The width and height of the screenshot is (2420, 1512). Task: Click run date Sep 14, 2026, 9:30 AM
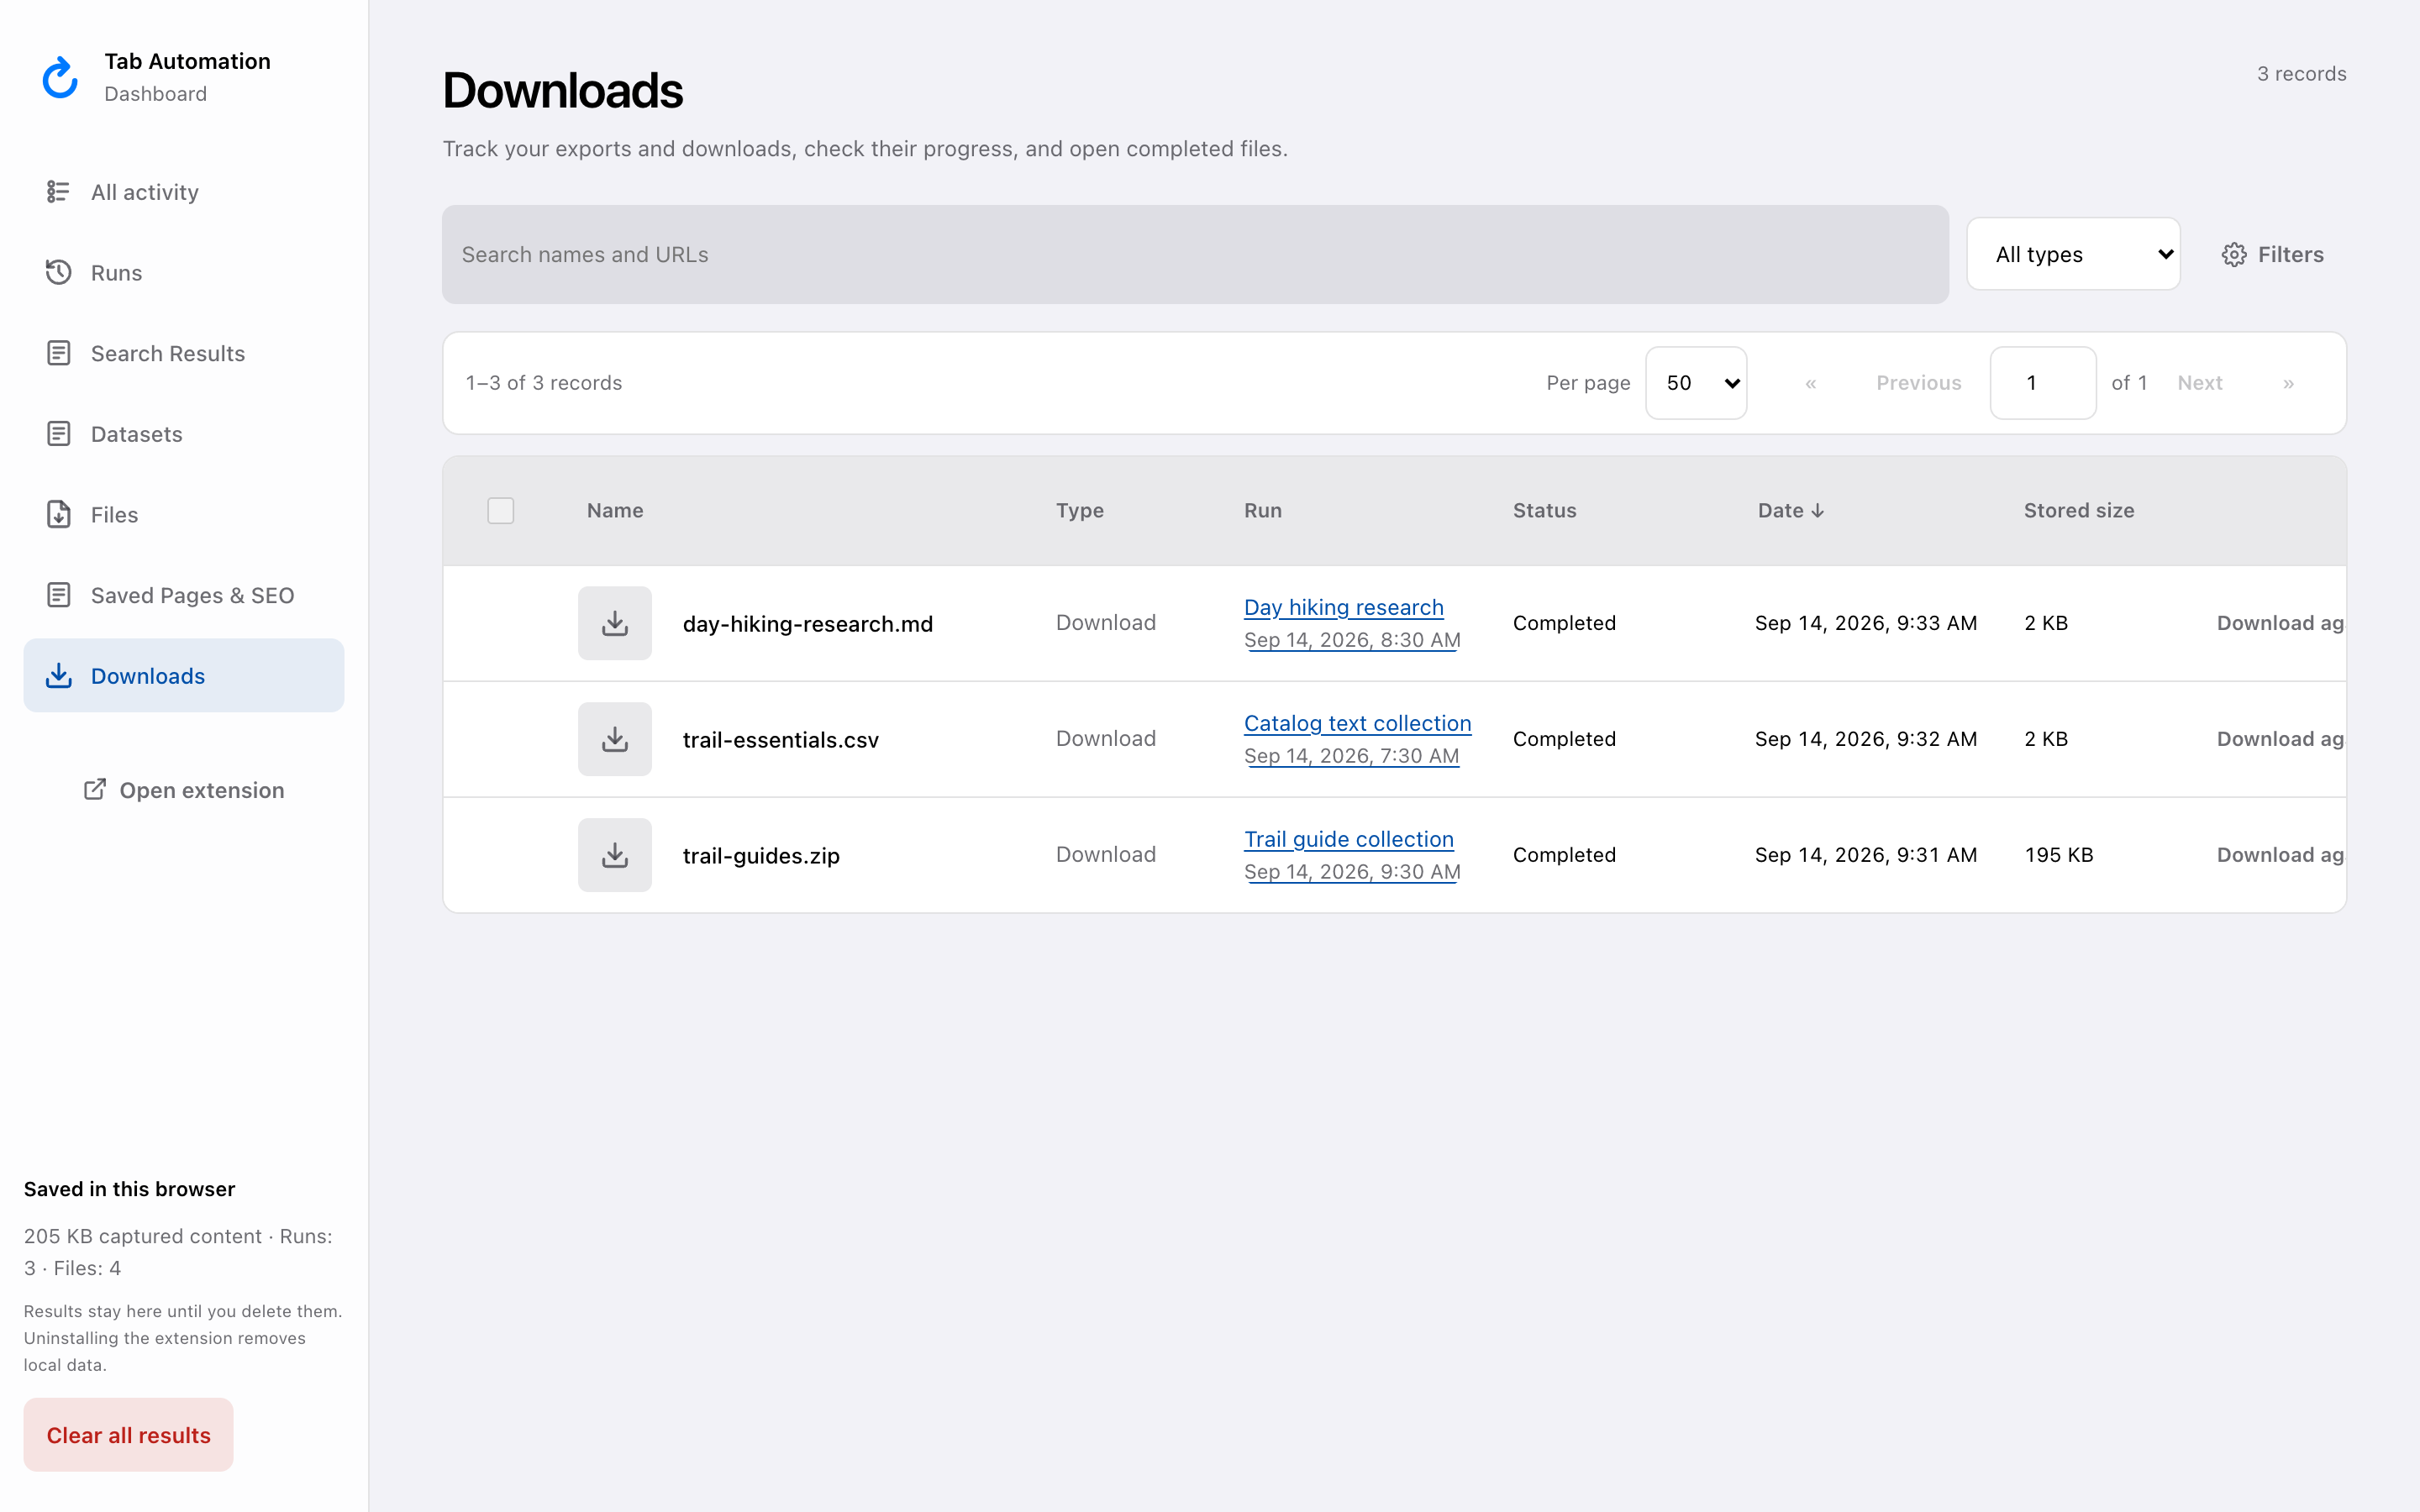click(x=1352, y=872)
